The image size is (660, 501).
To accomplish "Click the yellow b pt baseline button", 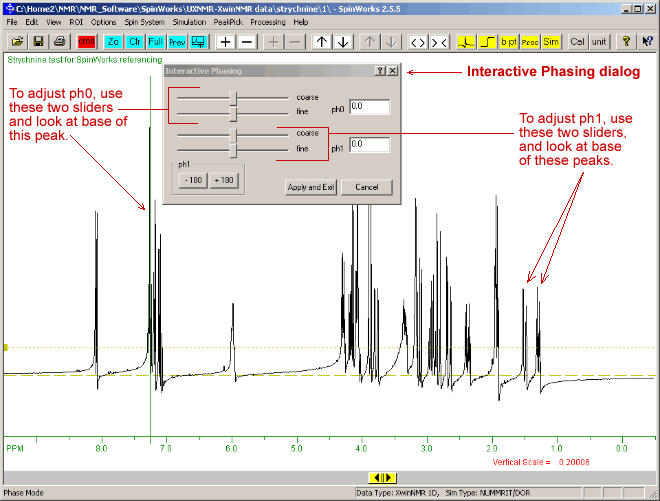I will coord(509,42).
